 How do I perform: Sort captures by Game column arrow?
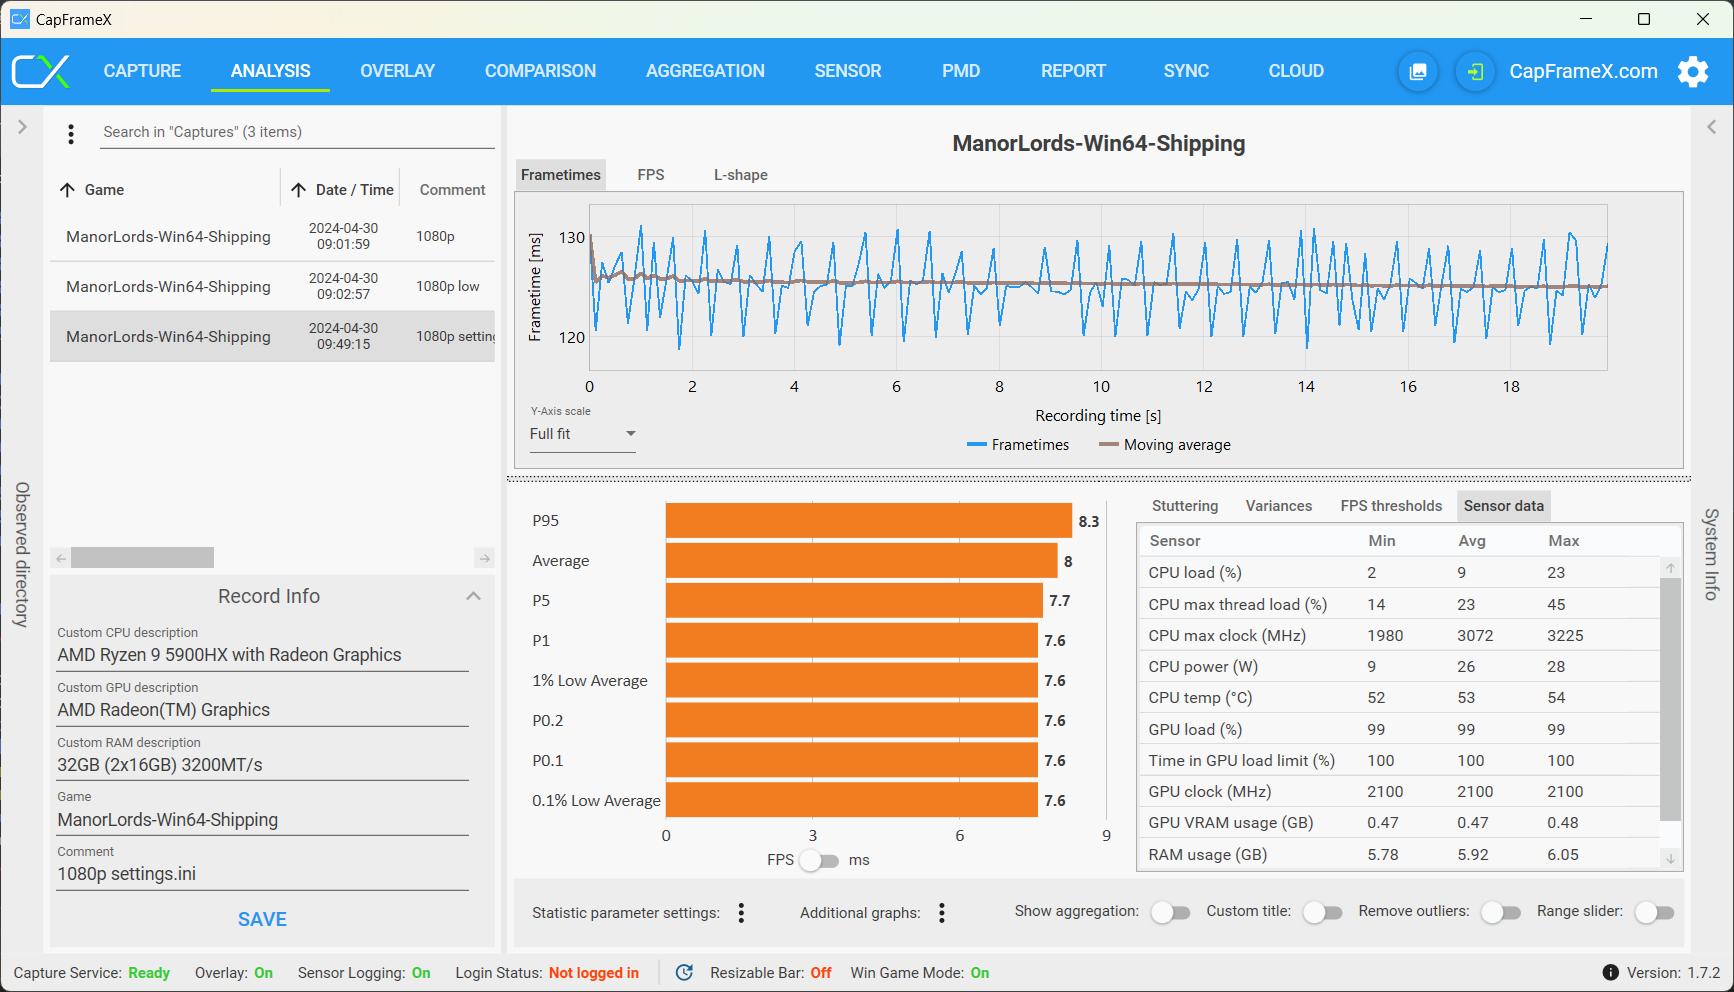tap(67, 190)
